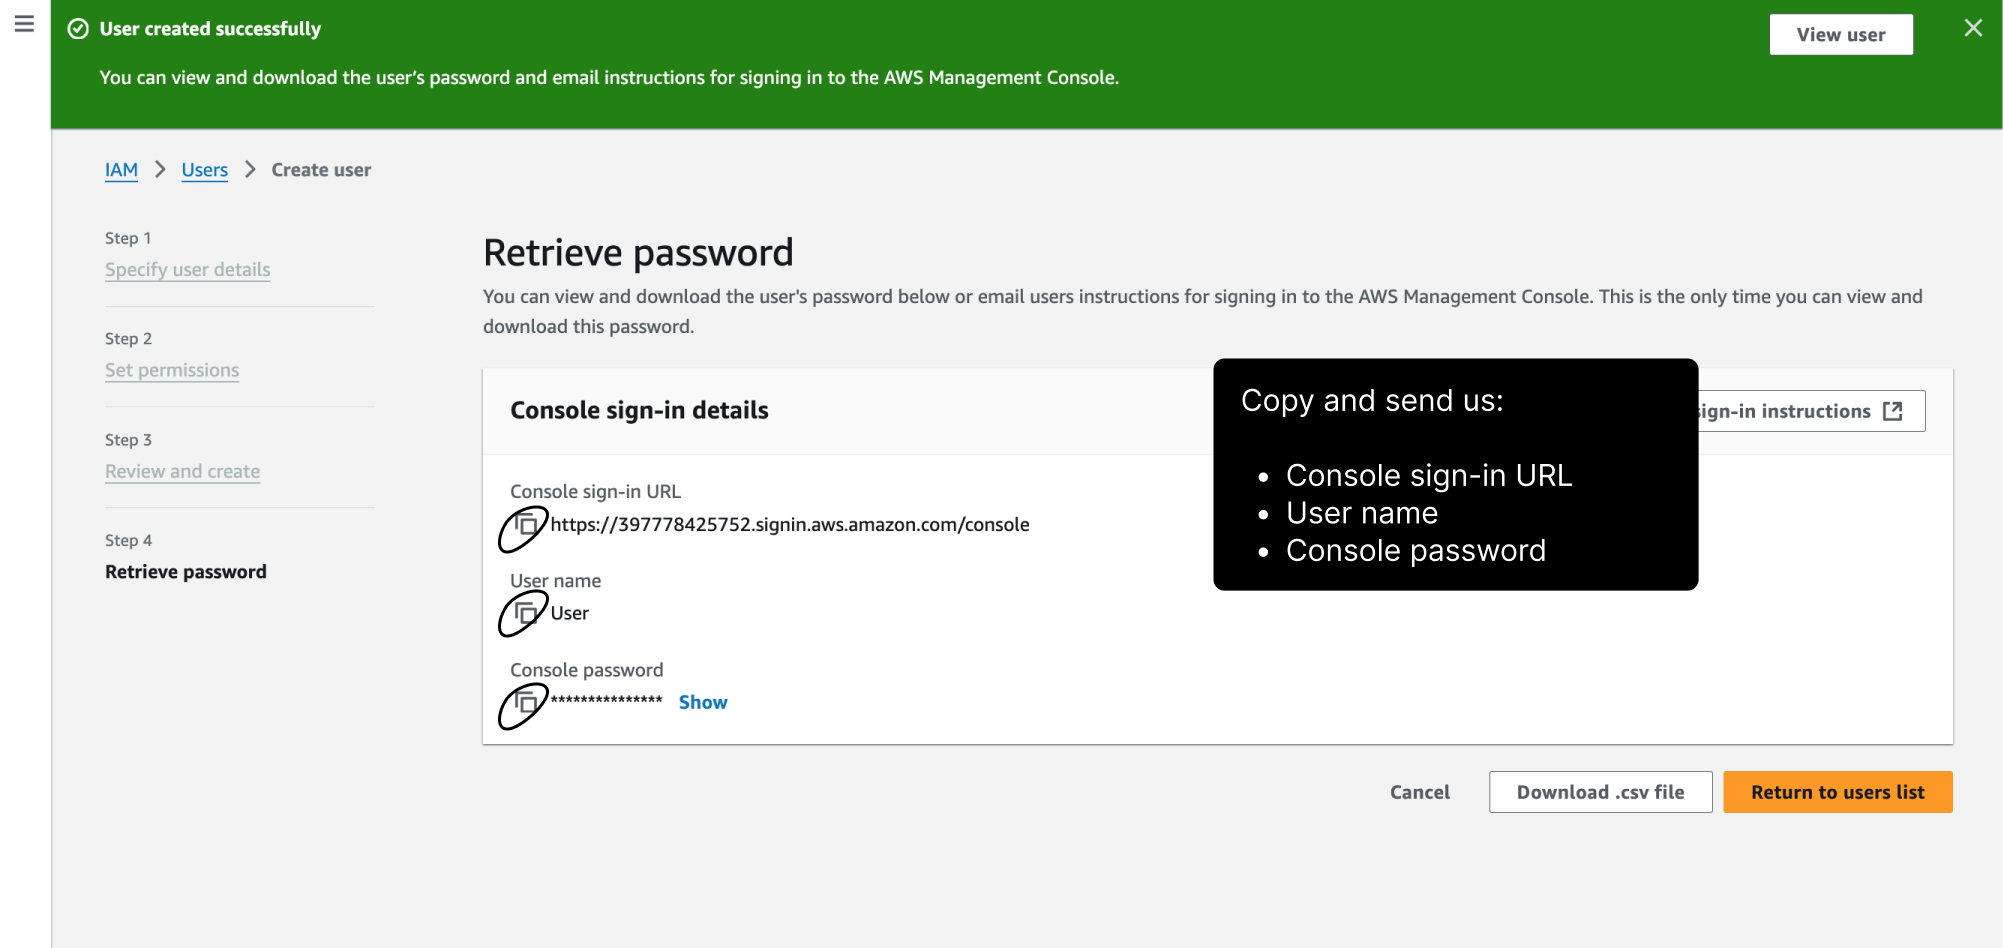Click the Retrieve password step label
This screenshot has height=948, width=2003.
pos(185,572)
